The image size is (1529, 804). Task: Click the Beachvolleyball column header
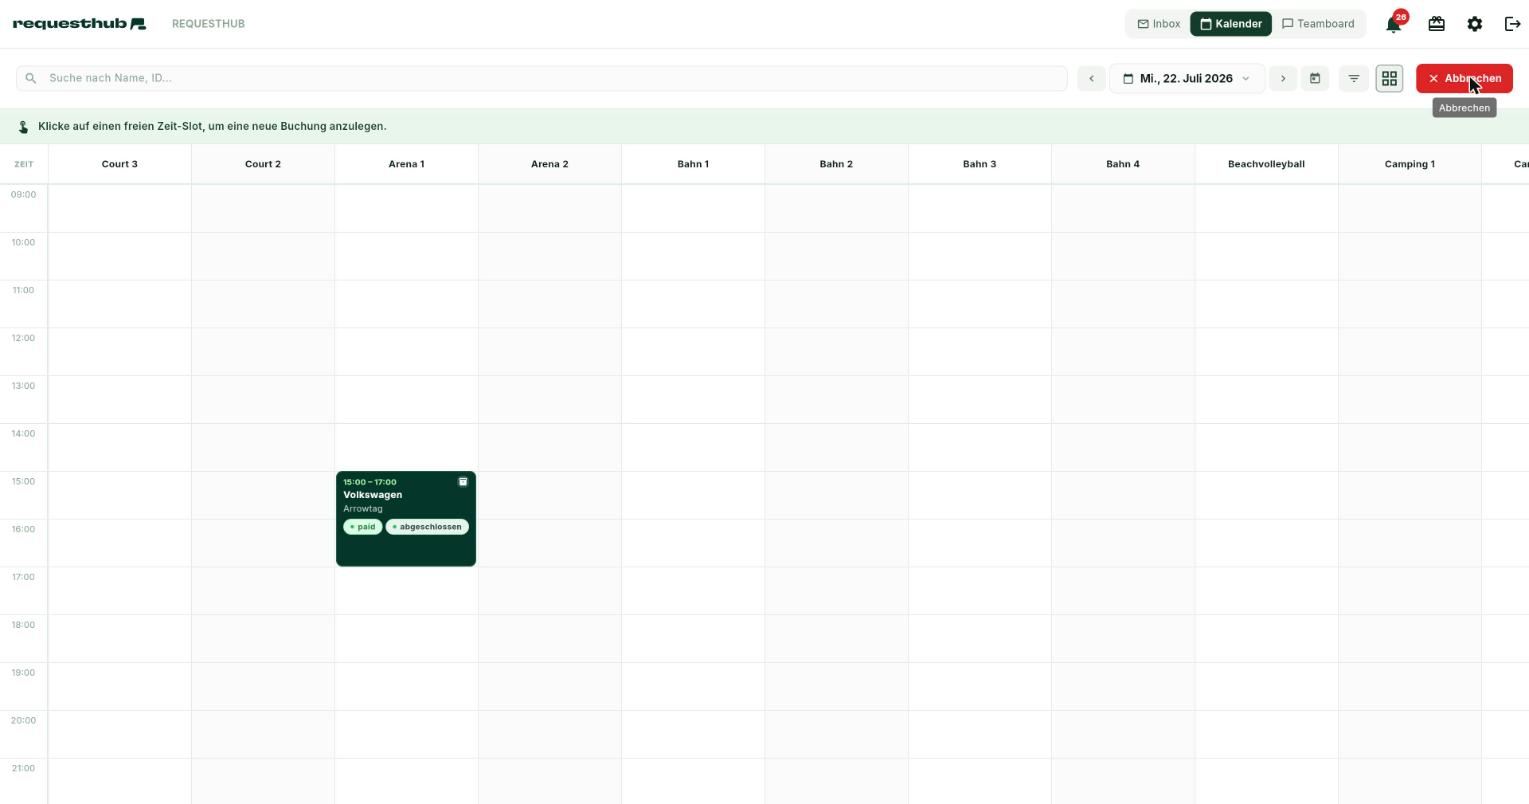[x=1266, y=164]
